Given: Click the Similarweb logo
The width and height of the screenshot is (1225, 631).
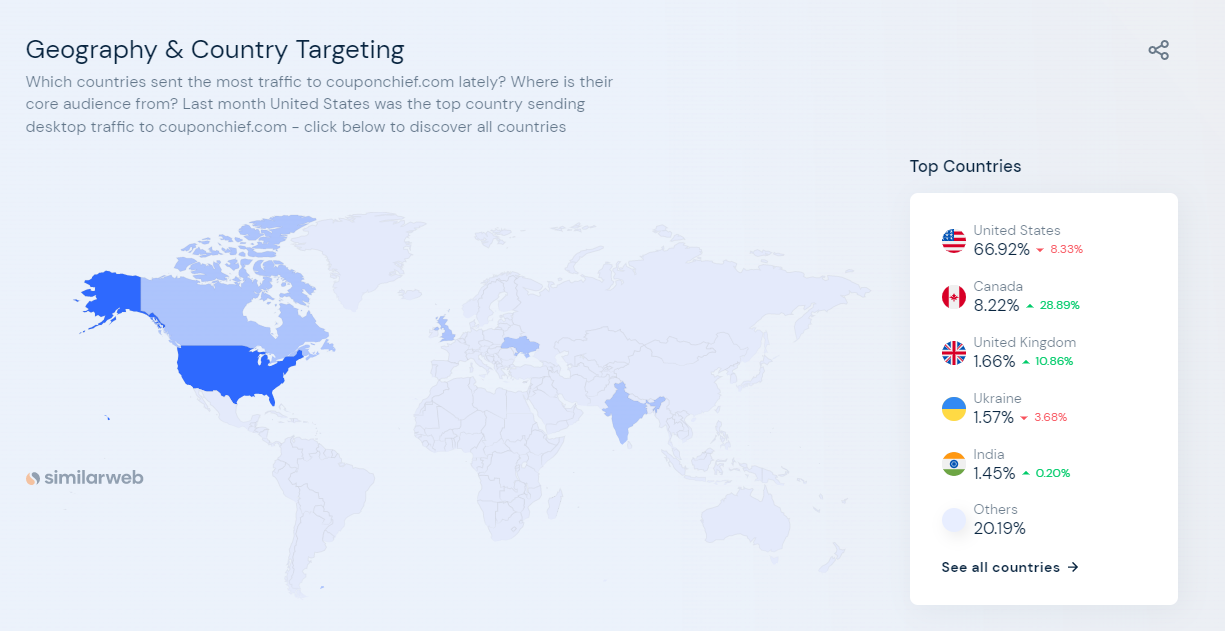Looking at the screenshot, I should 85,478.
